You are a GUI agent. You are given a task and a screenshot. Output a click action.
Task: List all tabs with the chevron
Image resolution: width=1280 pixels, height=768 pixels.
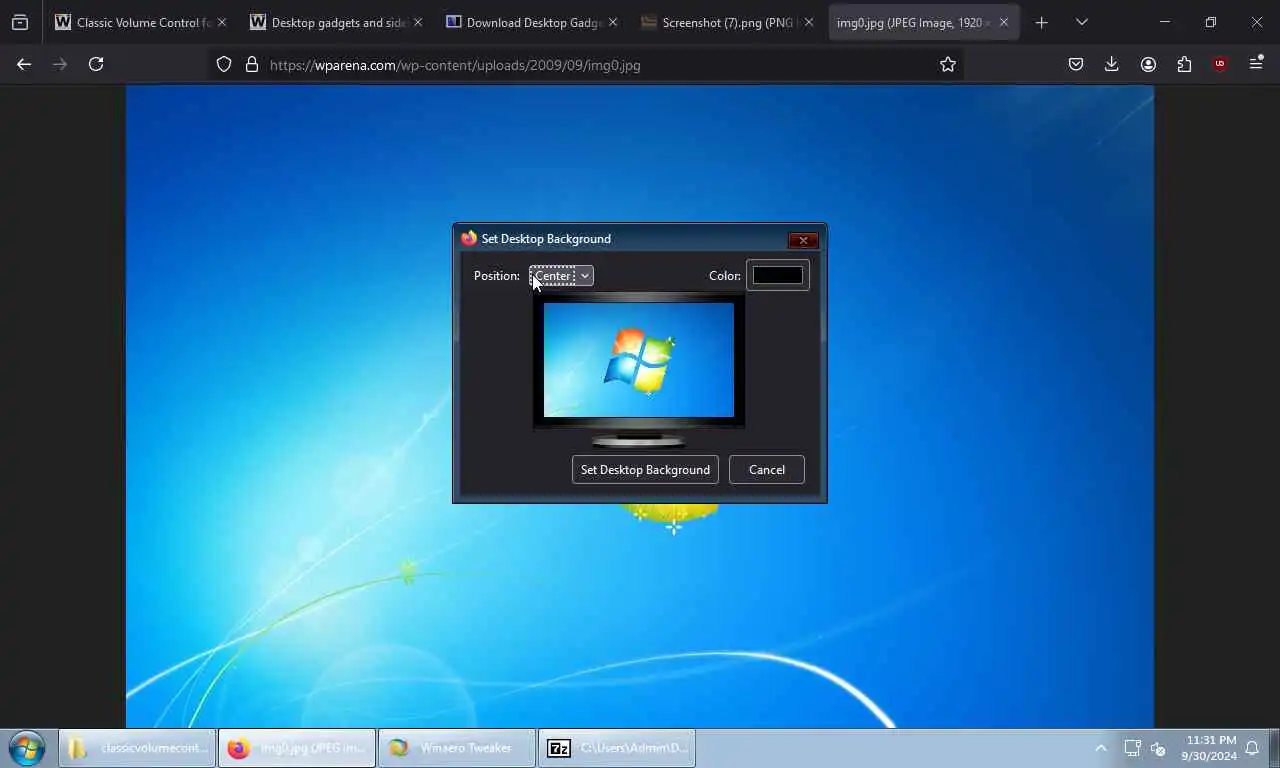pyautogui.click(x=1082, y=22)
